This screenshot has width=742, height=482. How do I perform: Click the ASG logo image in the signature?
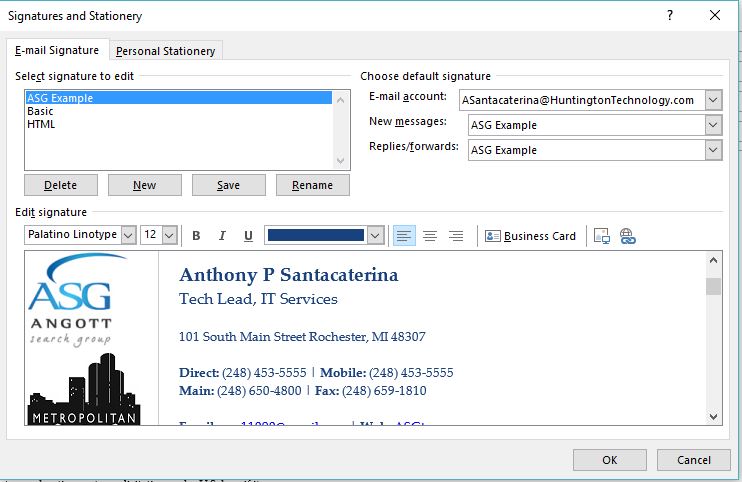[78, 300]
